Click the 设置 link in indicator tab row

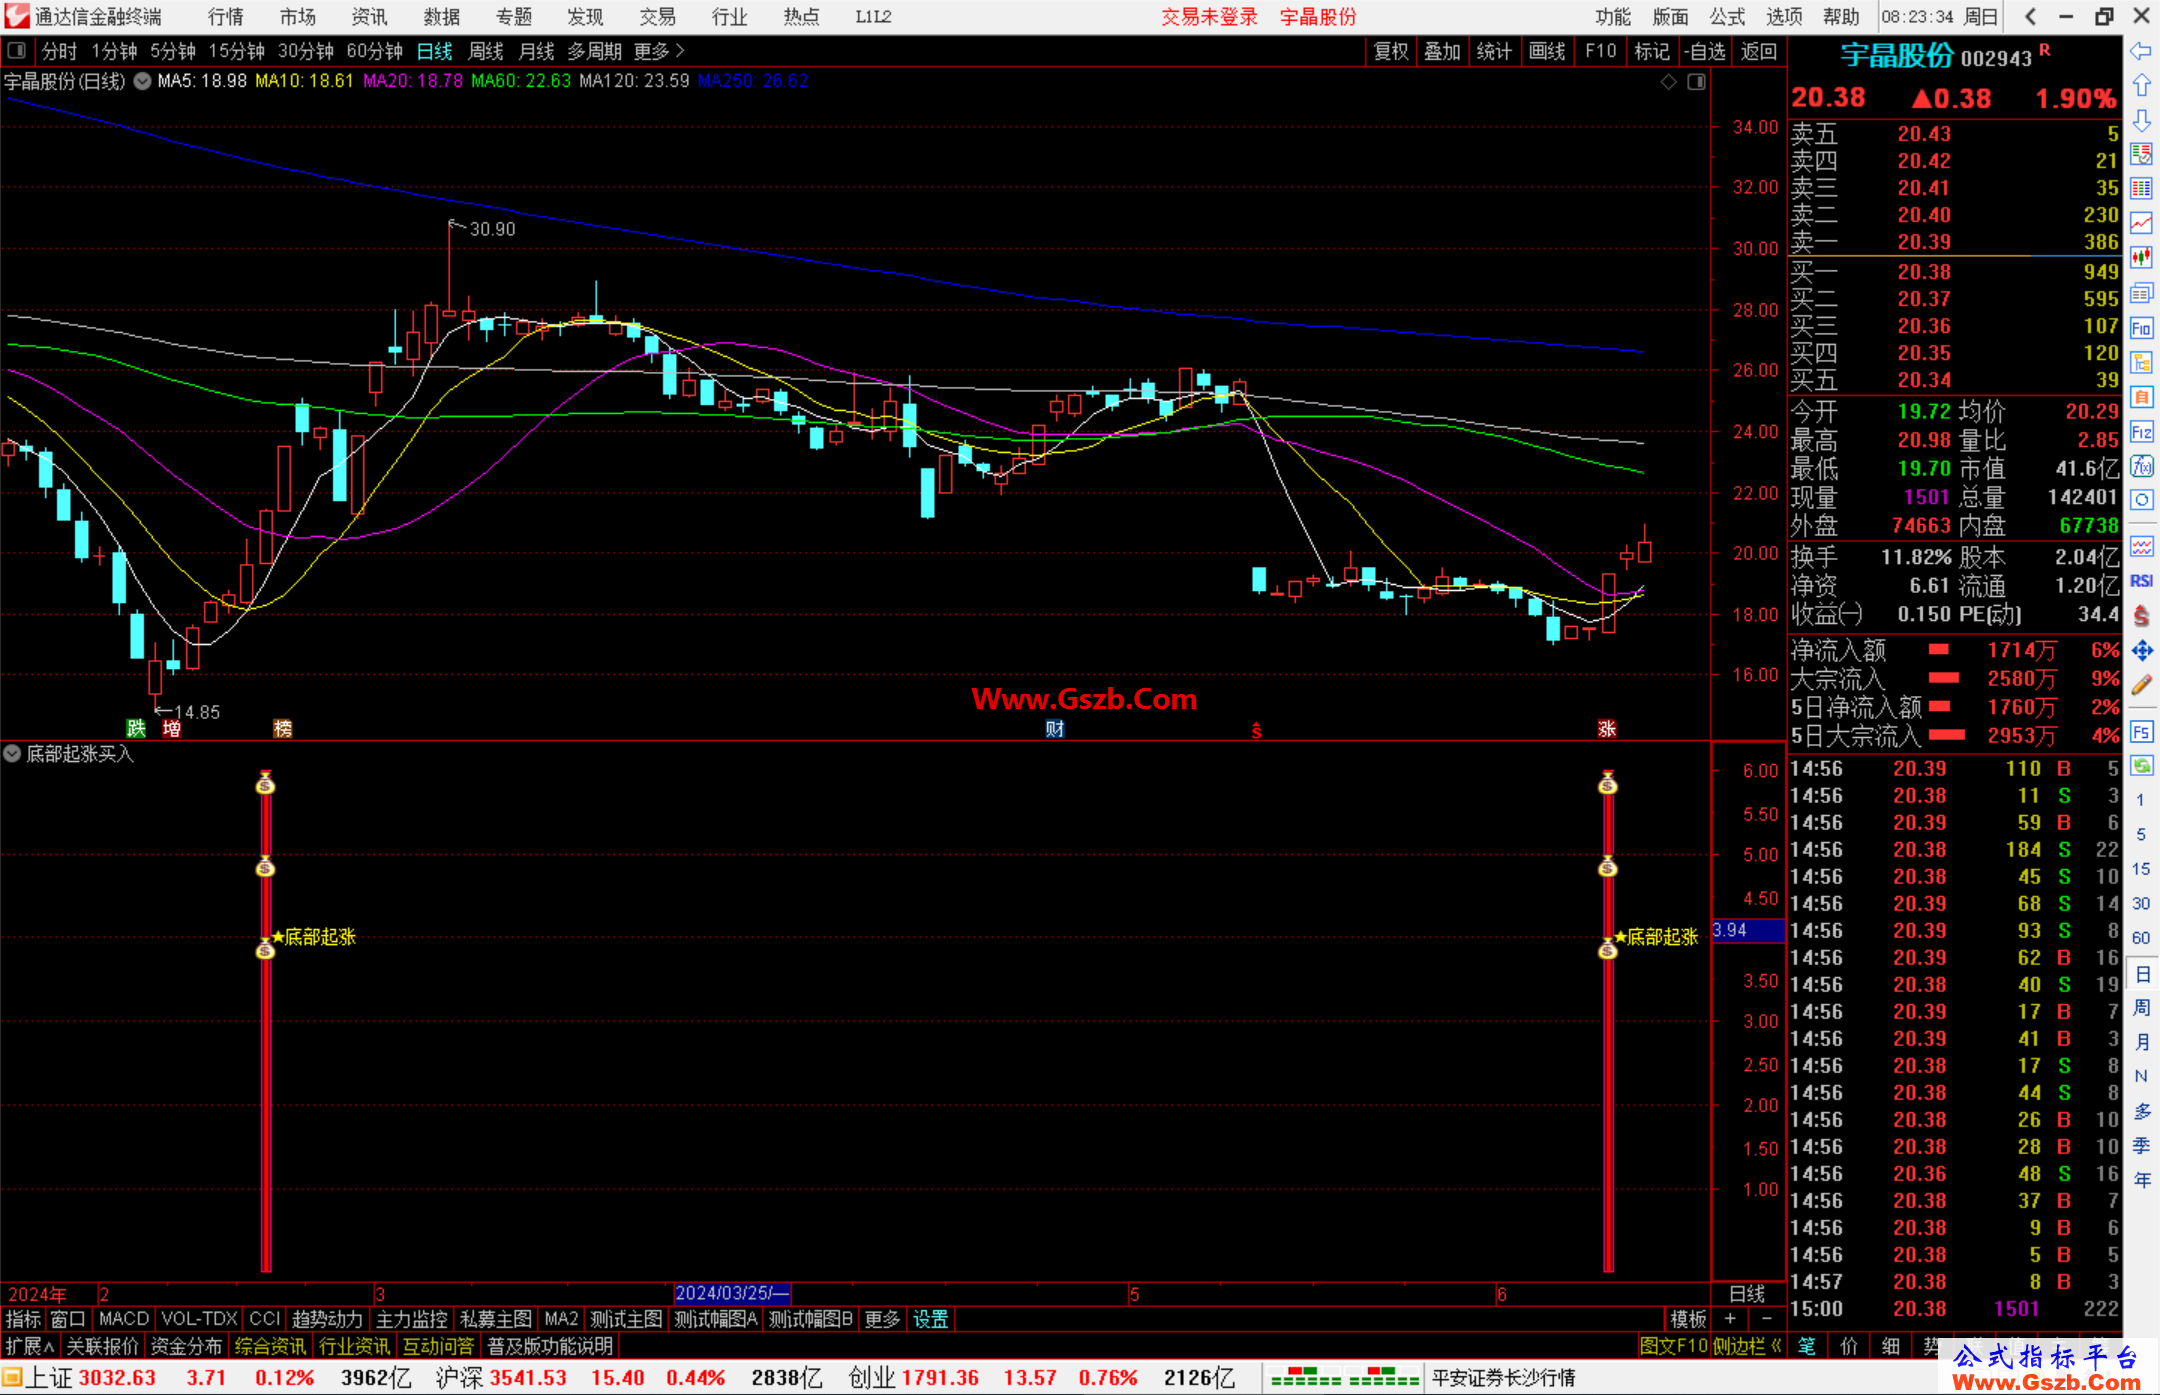931,1320
